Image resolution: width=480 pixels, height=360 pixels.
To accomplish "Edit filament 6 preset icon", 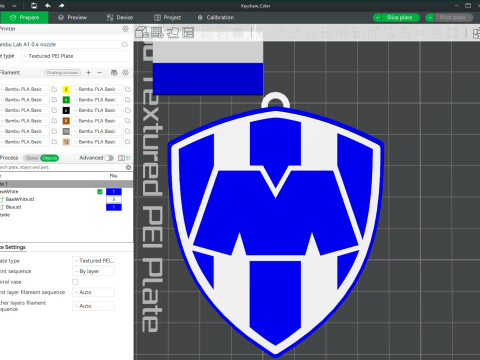I will 128,110.
